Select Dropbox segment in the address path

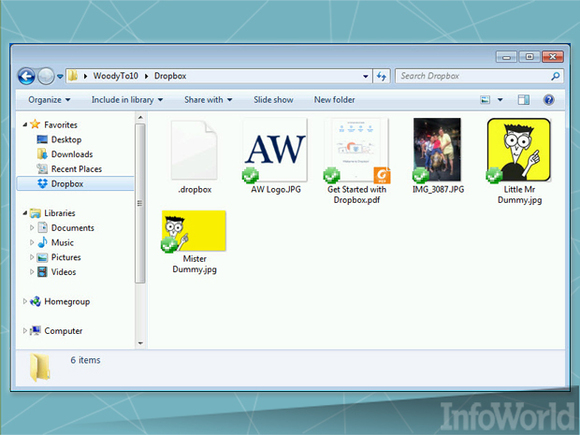coord(170,76)
